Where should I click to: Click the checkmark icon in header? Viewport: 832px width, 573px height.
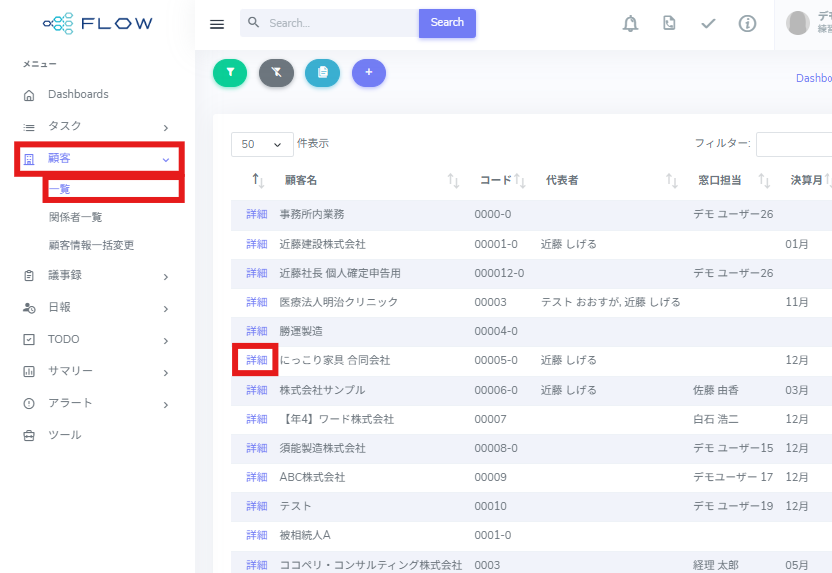pos(708,24)
